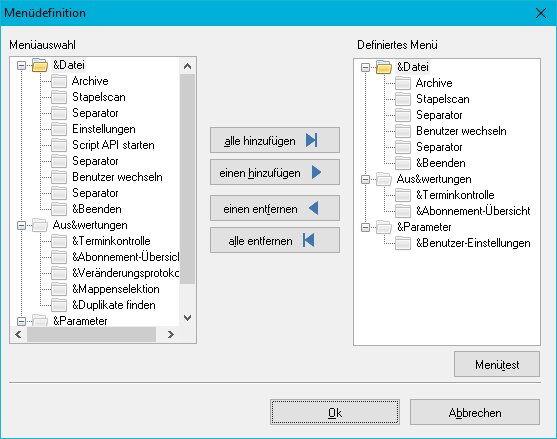Click the horizontal scrollbar's right arrow in Menüauswahl
The width and height of the screenshot is (557, 439).
(x=171, y=334)
